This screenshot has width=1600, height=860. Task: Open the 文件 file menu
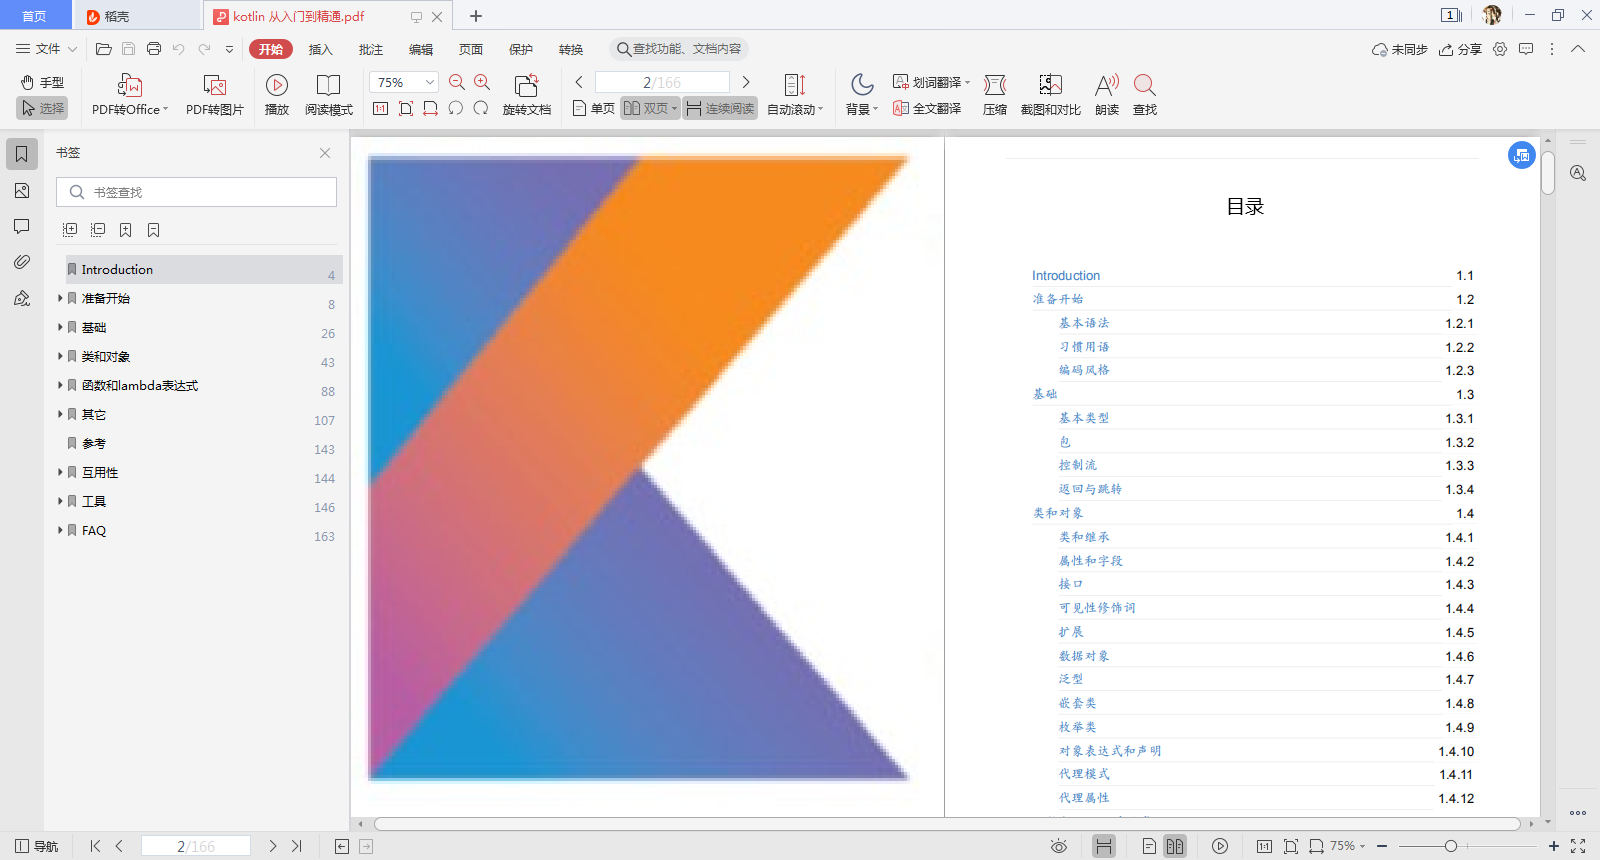click(46, 48)
